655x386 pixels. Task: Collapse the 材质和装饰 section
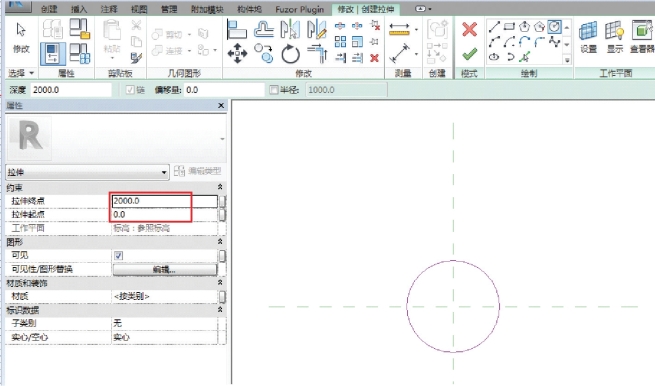220,283
